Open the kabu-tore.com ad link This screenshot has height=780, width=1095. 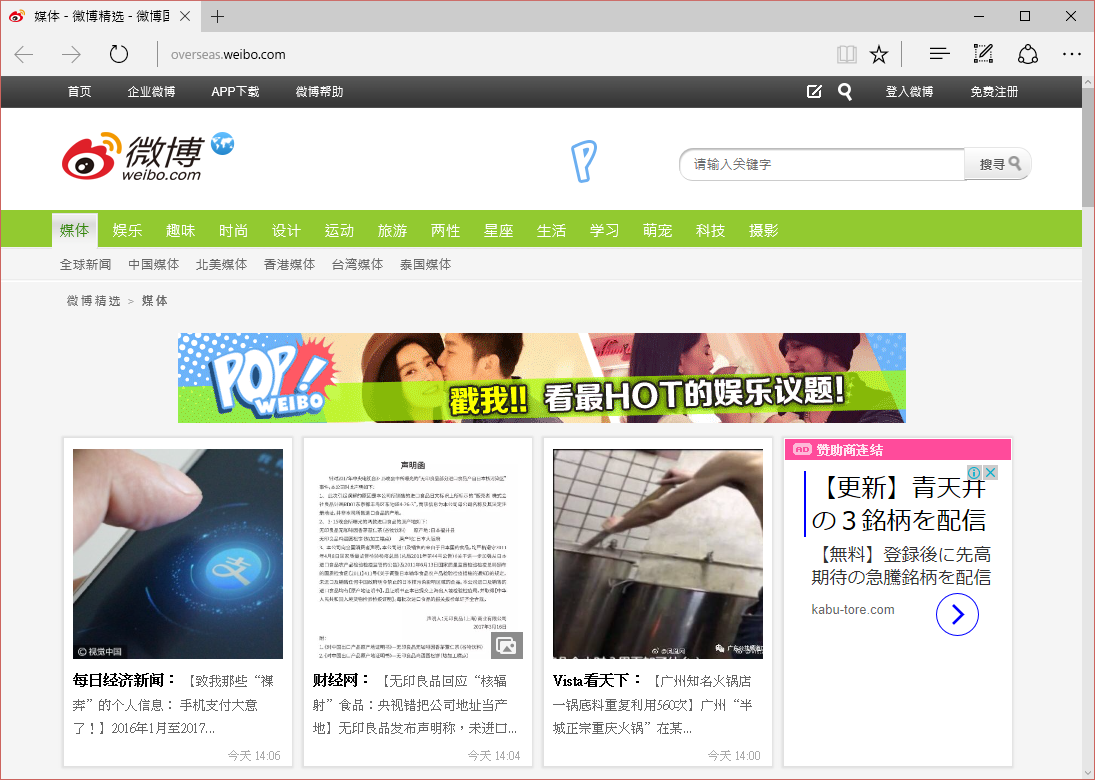pyautogui.click(x=853, y=610)
